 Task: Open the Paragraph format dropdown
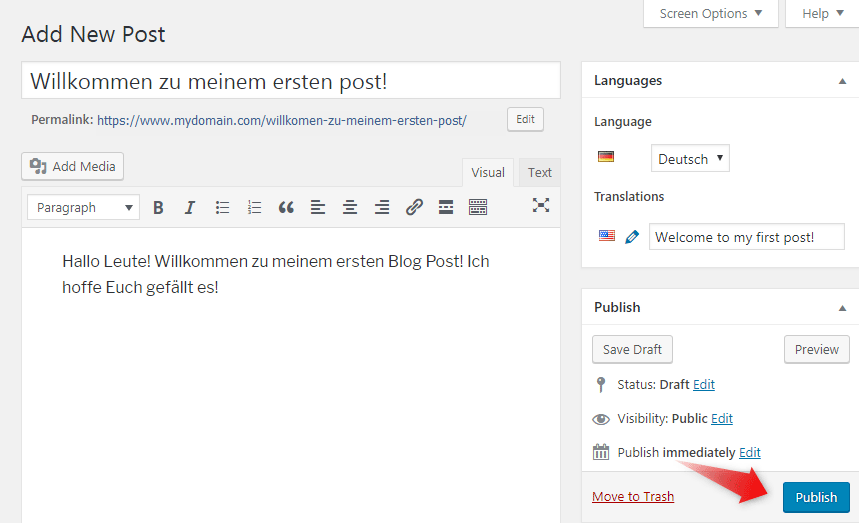(83, 208)
